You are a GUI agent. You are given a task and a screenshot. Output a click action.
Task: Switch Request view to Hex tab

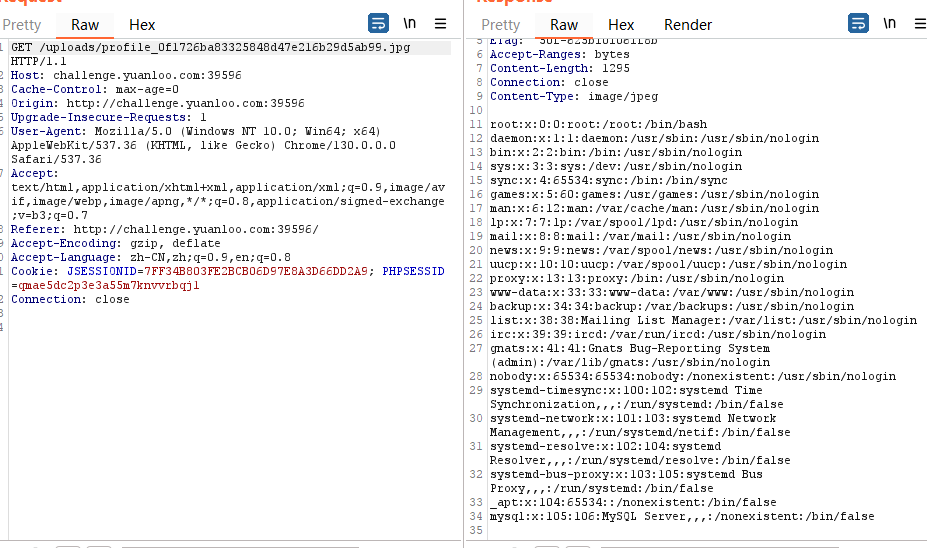click(x=142, y=25)
